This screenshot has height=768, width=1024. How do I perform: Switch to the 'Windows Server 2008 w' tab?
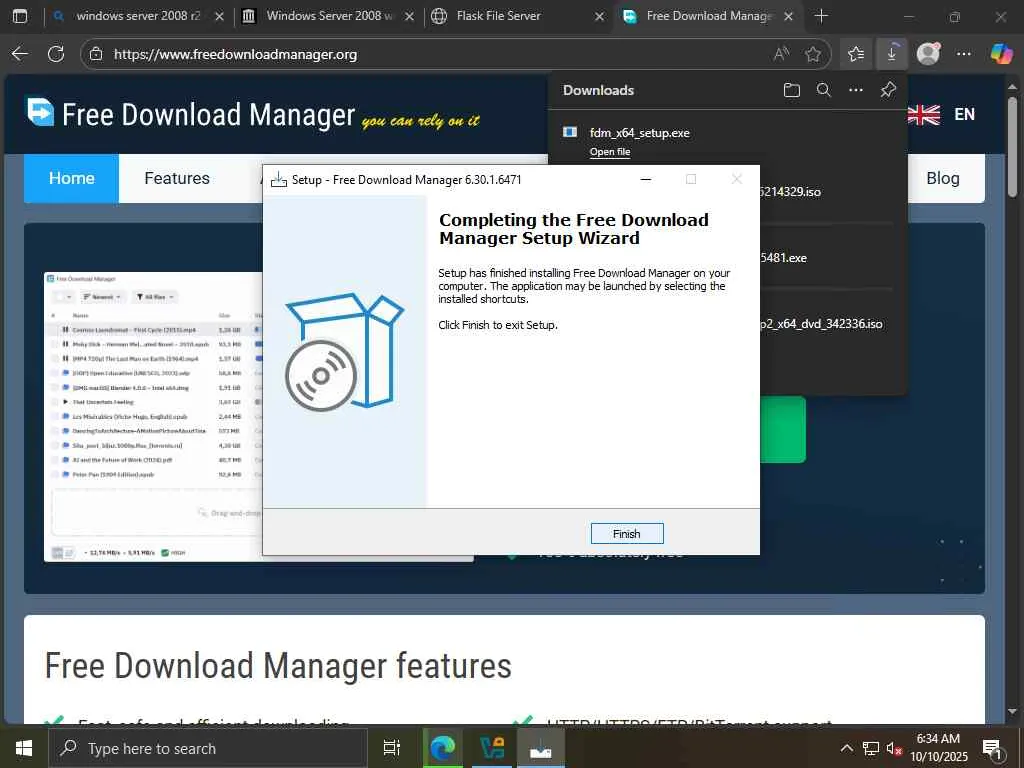330,16
